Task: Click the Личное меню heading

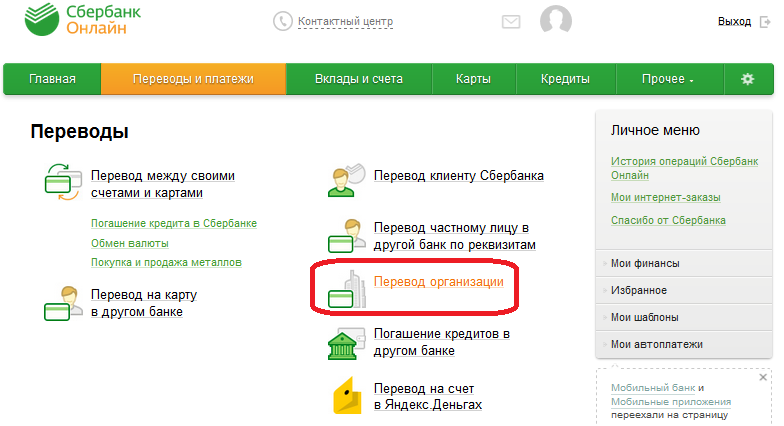Action: [655, 130]
